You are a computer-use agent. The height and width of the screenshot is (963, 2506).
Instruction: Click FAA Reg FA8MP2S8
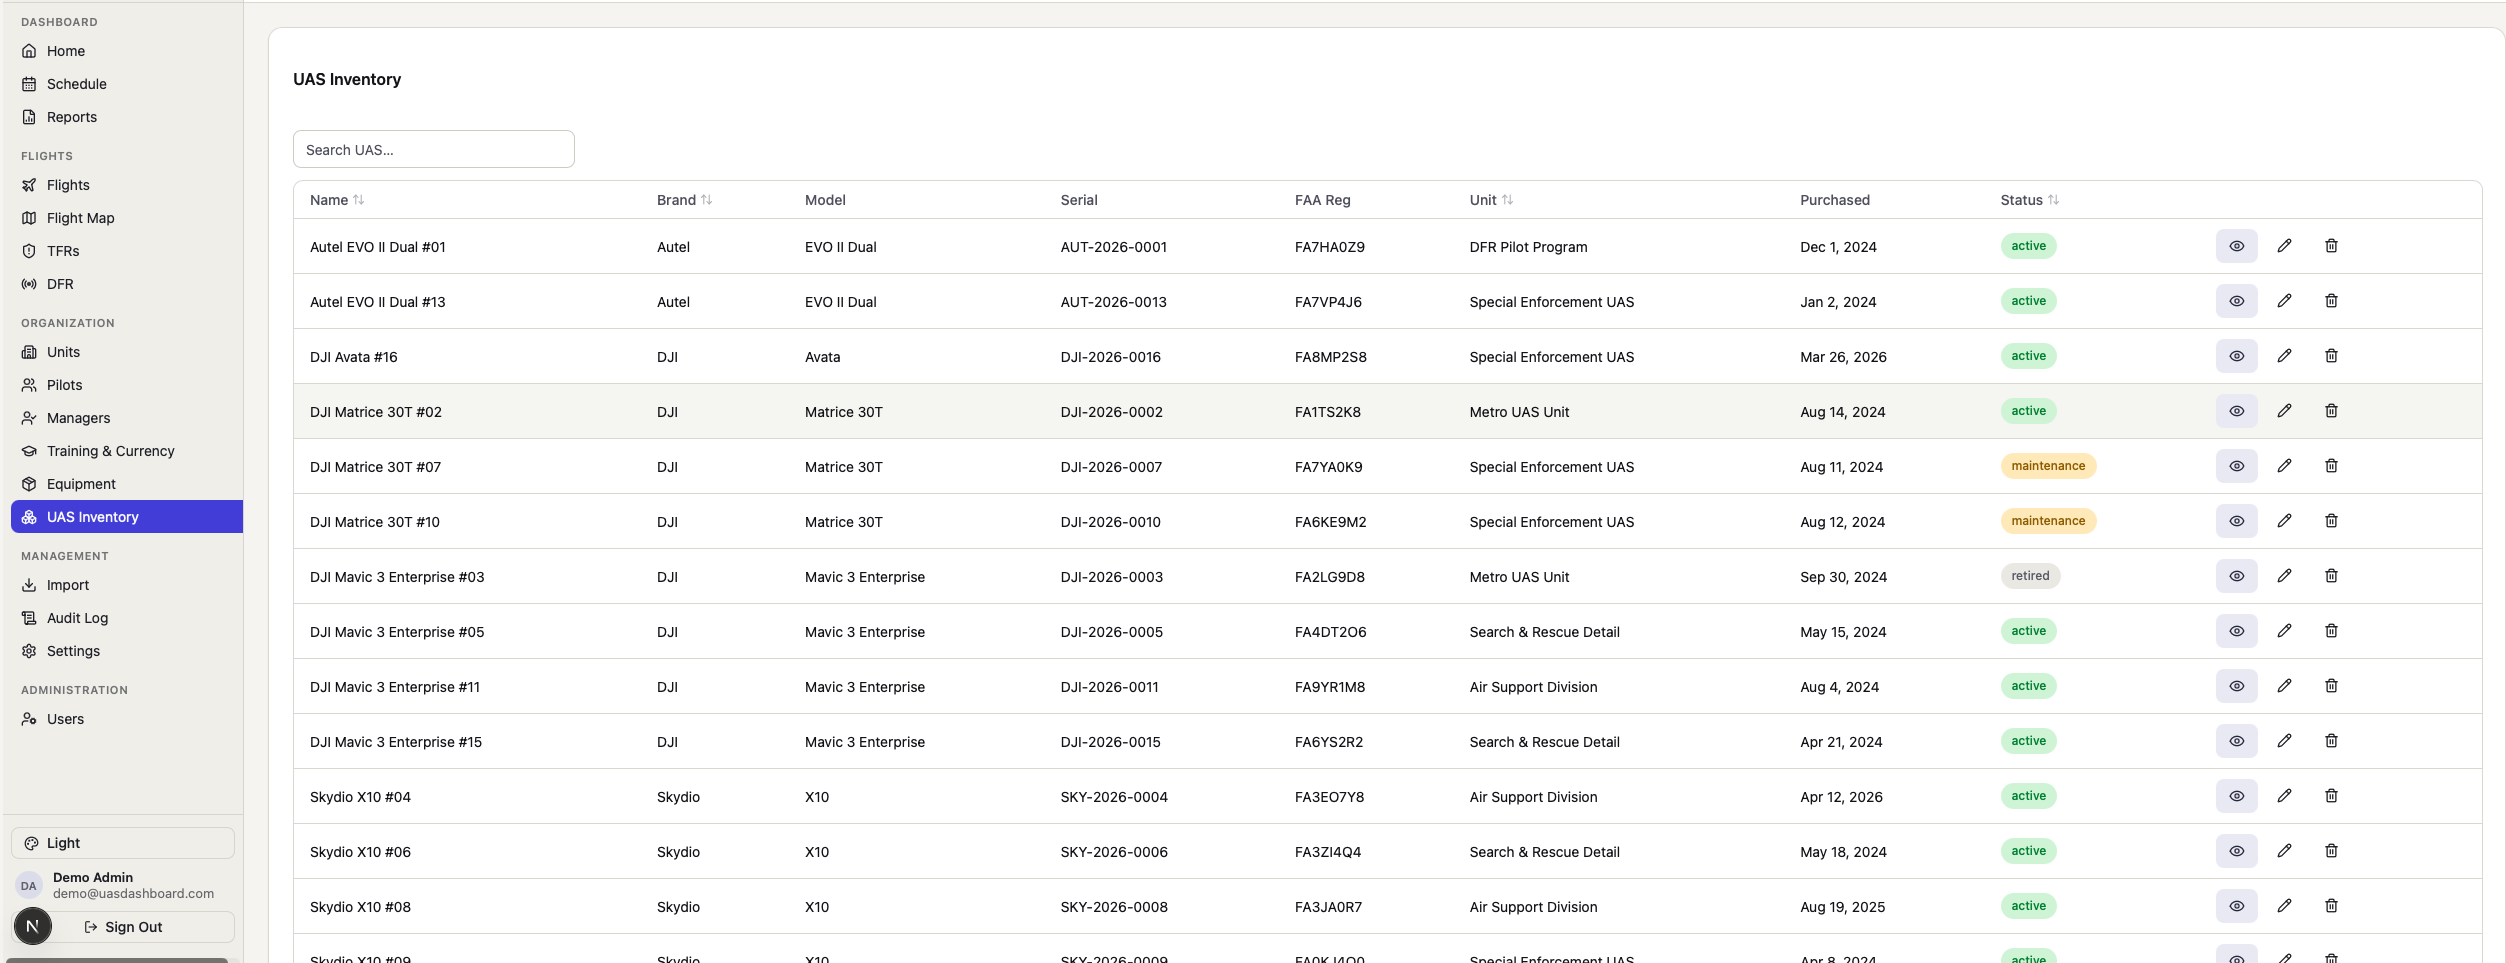coord(1330,357)
